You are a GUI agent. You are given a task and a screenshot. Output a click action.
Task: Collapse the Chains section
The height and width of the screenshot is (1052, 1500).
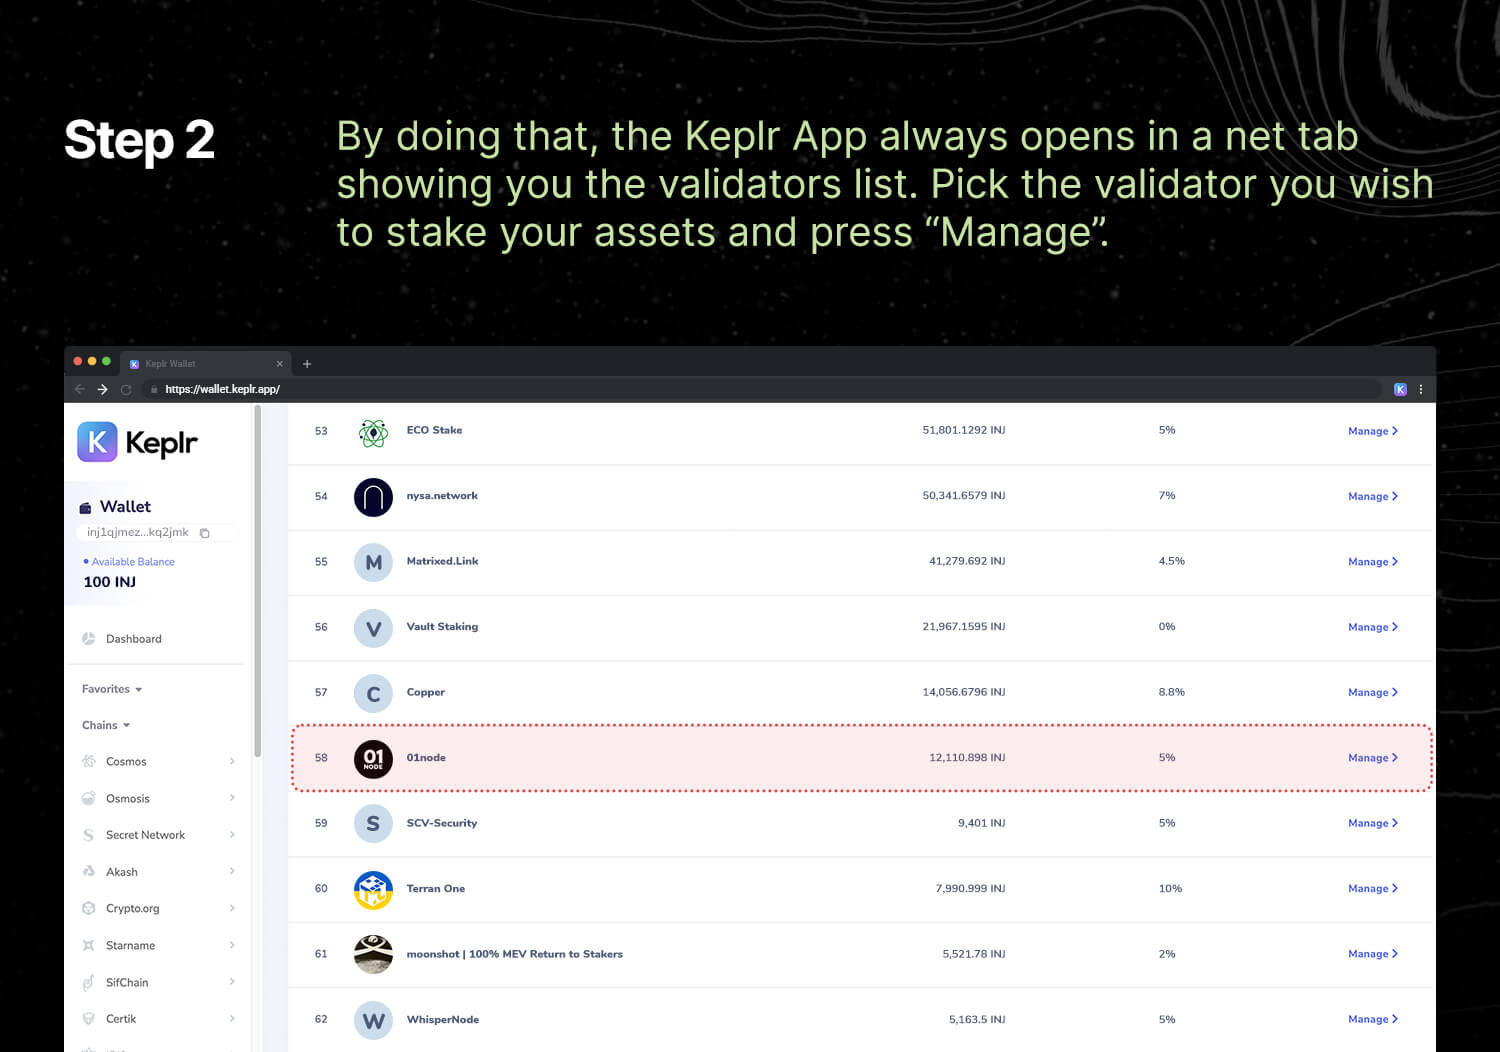[x=106, y=725]
